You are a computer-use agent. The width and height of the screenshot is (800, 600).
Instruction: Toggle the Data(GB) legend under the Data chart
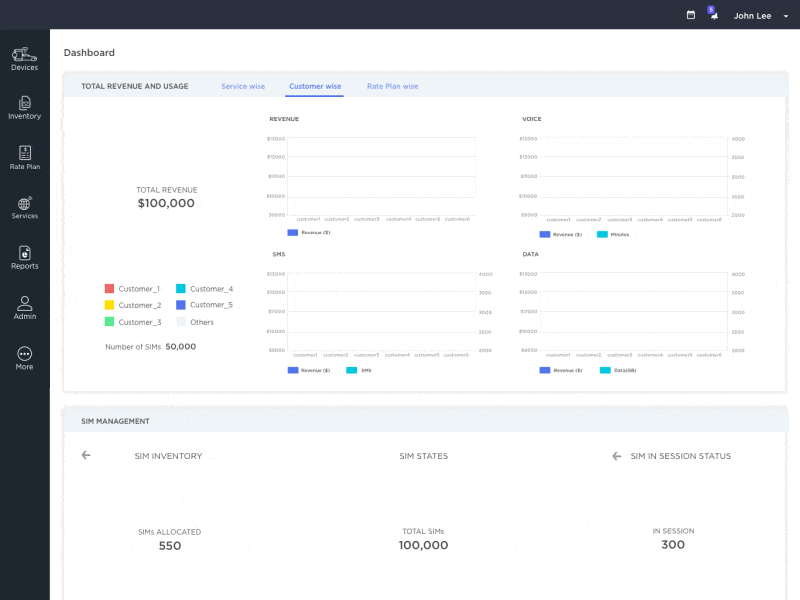tap(617, 370)
